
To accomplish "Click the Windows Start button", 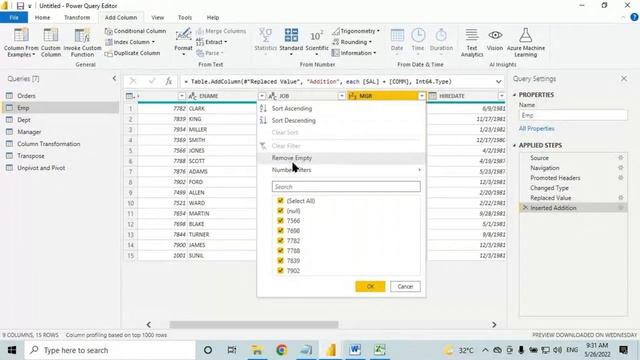I will click(x=12, y=350).
